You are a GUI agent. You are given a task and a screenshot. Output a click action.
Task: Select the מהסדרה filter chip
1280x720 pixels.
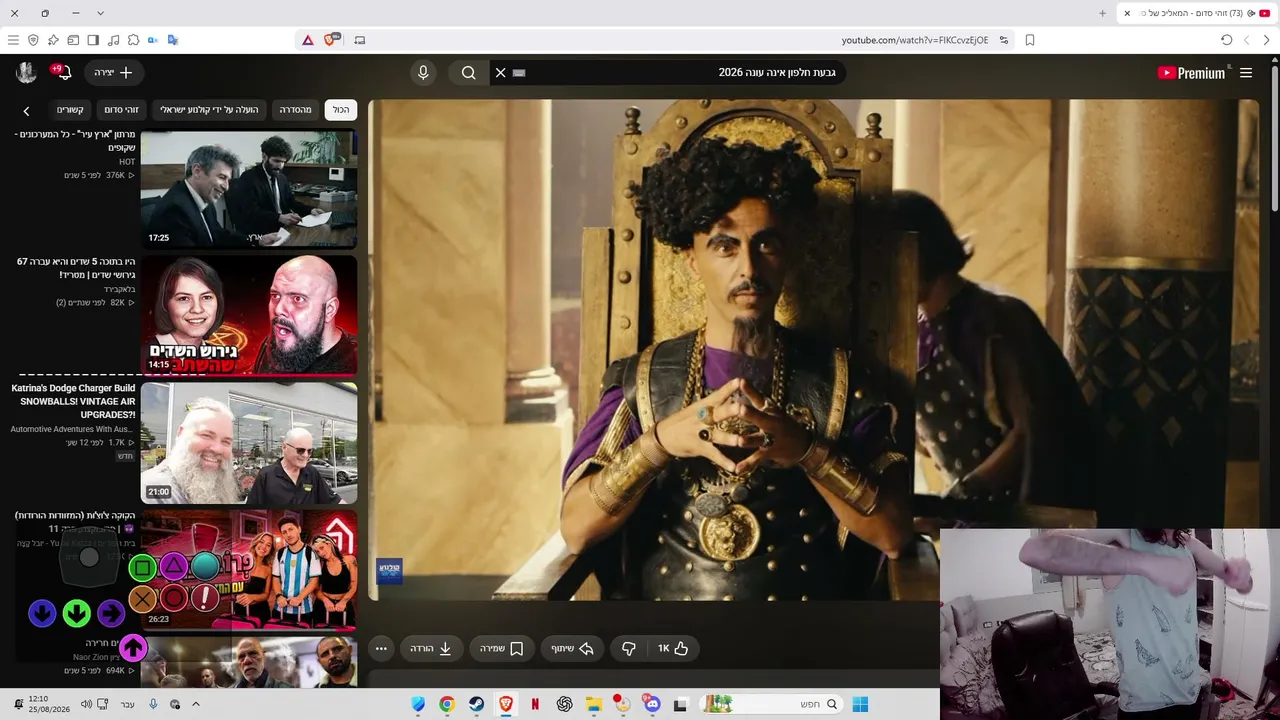[295, 110]
